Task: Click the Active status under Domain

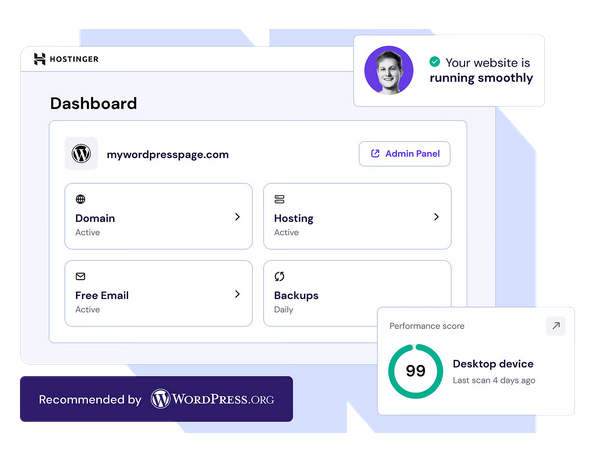Action: click(x=87, y=232)
